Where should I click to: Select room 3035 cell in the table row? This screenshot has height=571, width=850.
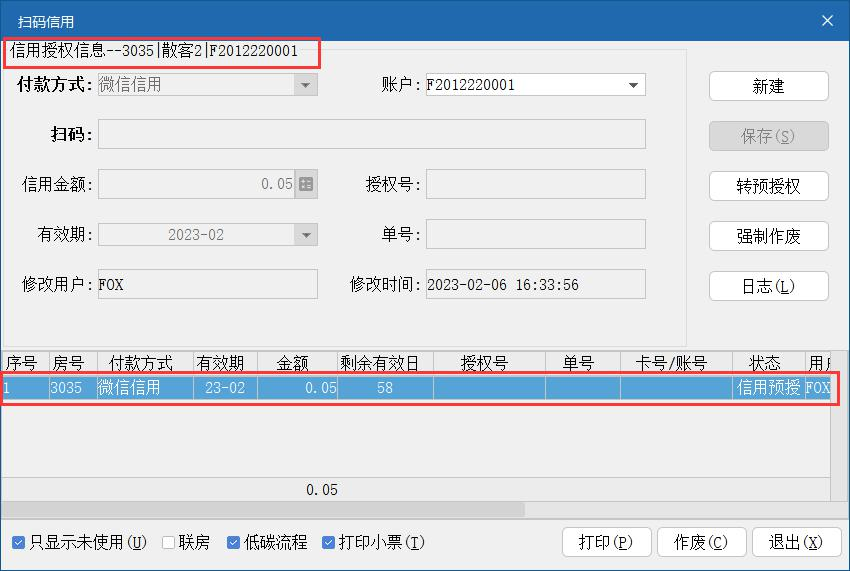coord(73,388)
